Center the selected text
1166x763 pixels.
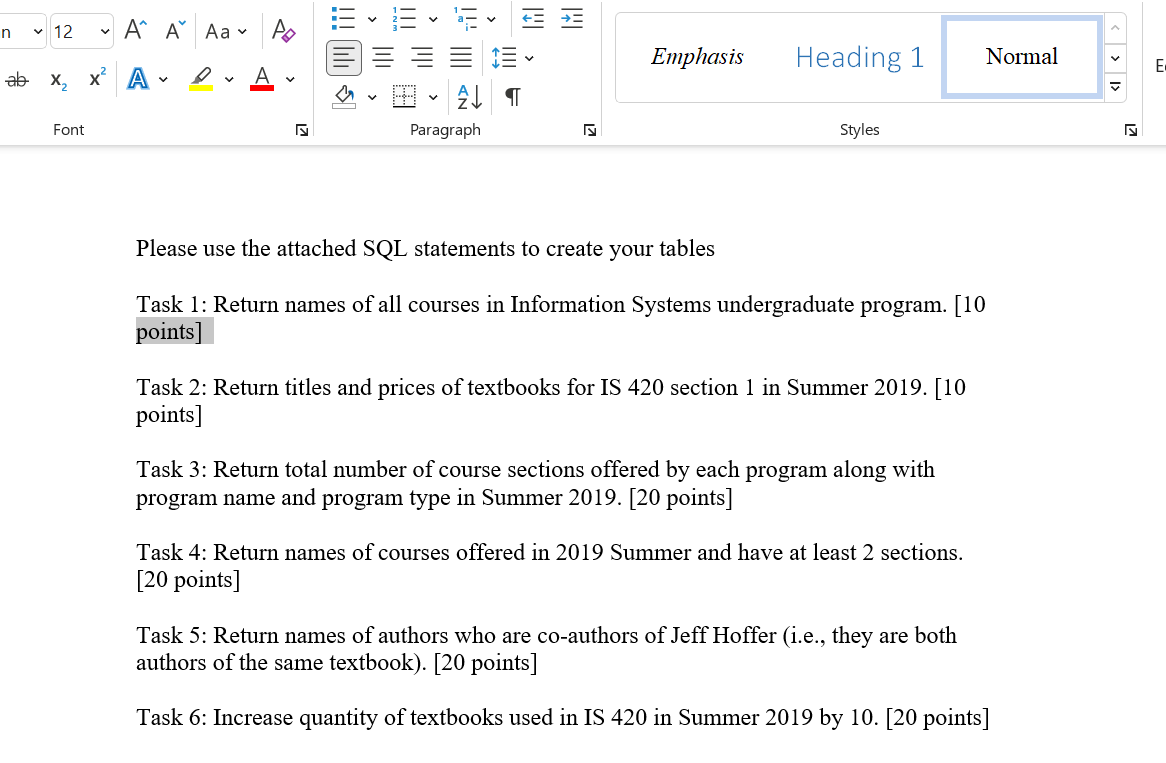click(383, 57)
